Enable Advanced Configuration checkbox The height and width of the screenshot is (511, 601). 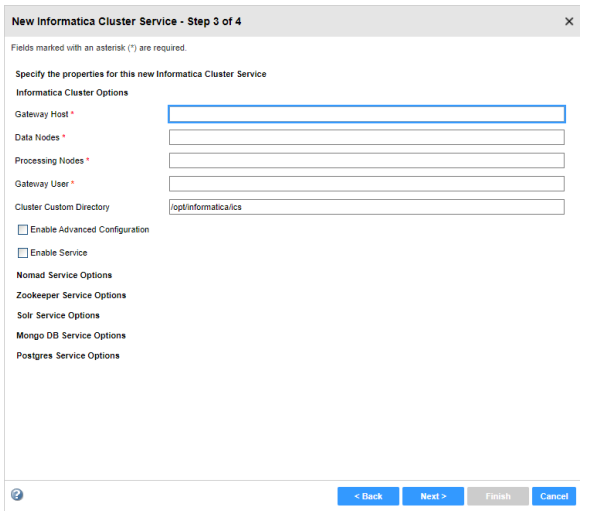coord(23,230)
